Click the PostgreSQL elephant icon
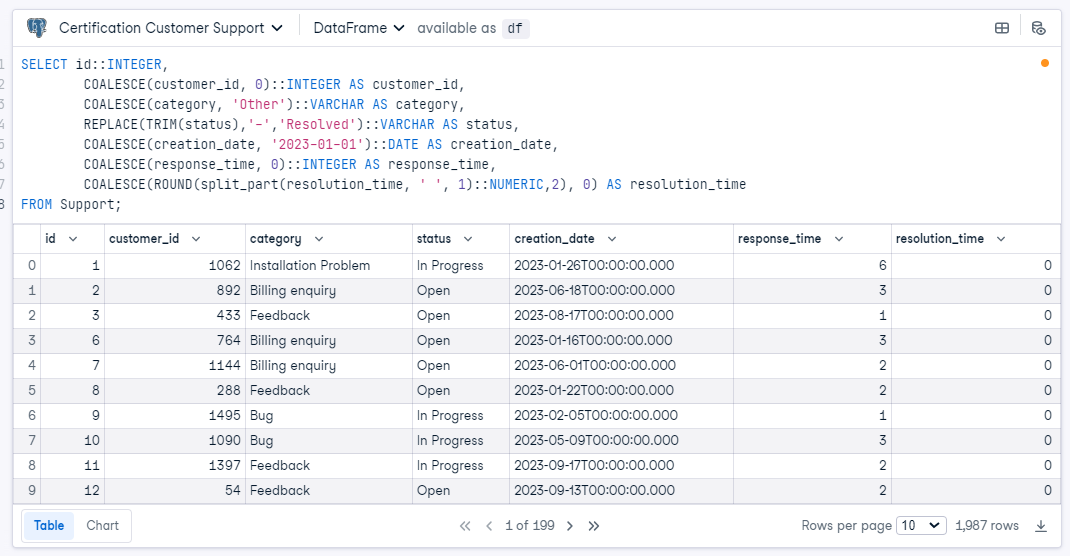The image size is (1070, 556). 37,28
